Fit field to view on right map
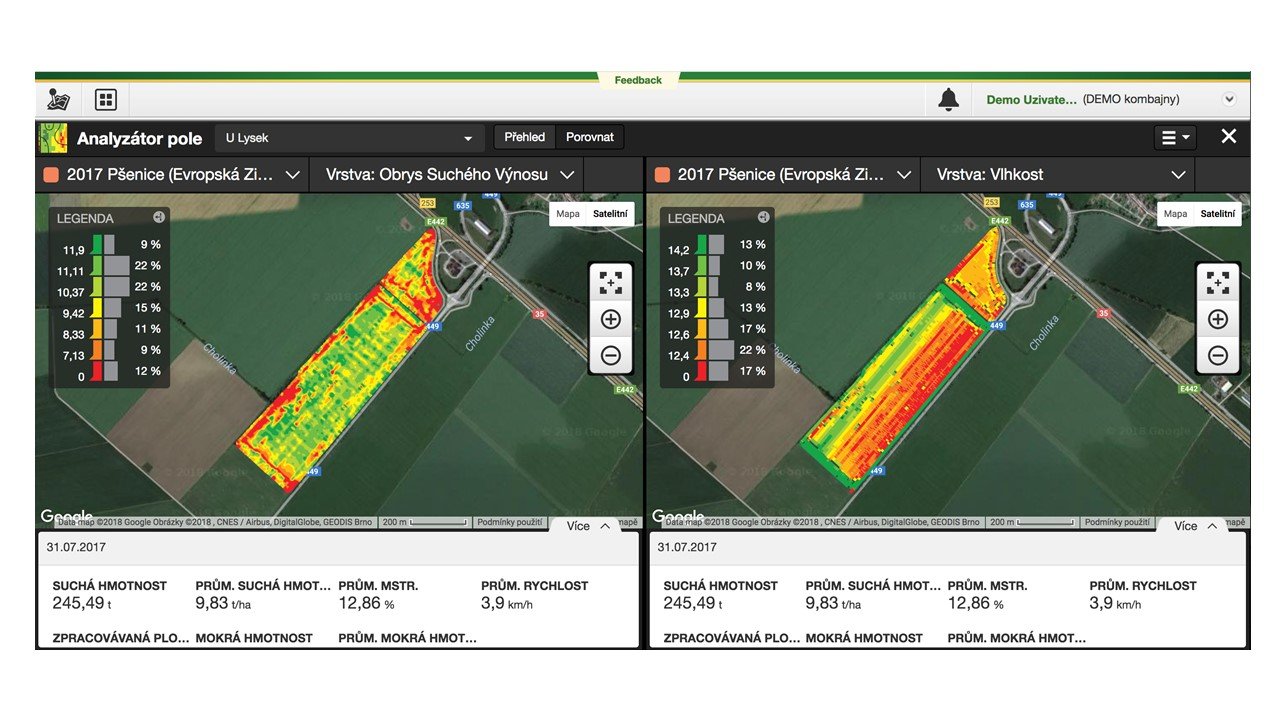Screen dimensions: 1280x720 pyautogui.click(x=1217, y=283)
